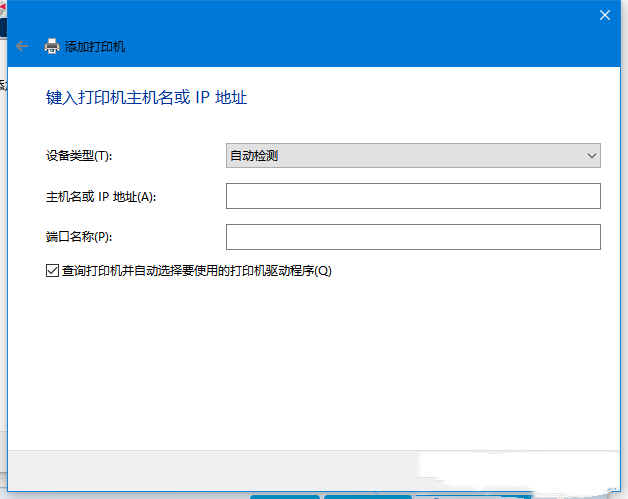Close the Add Printer dialog
Image resolution: width=628 pixels, height=499 pixels.
click(604, 15)
